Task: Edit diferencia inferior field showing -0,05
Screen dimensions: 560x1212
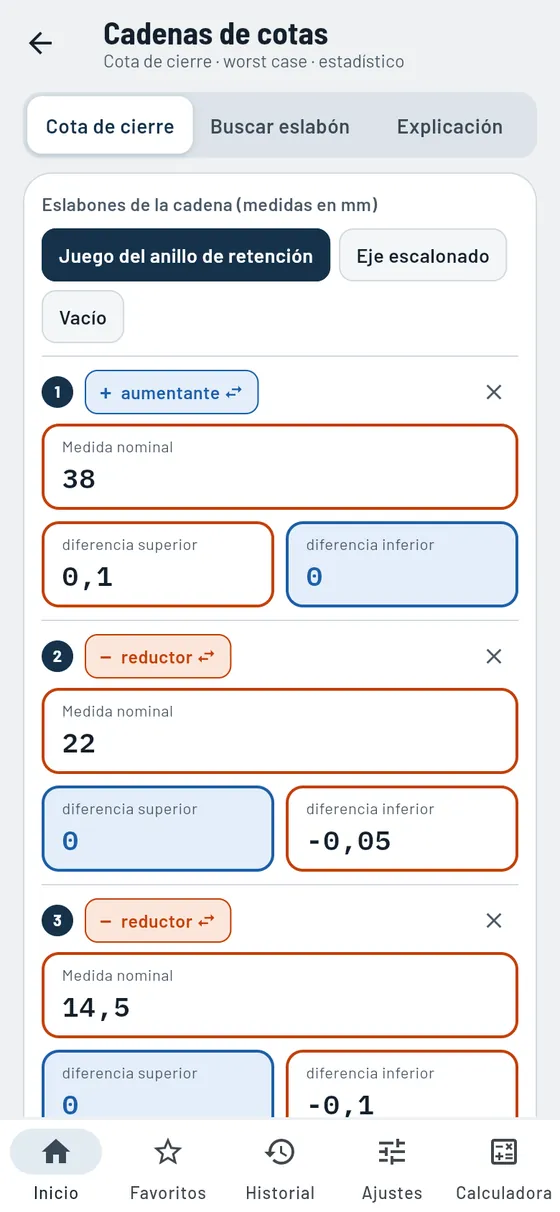Action: [402, 828]
